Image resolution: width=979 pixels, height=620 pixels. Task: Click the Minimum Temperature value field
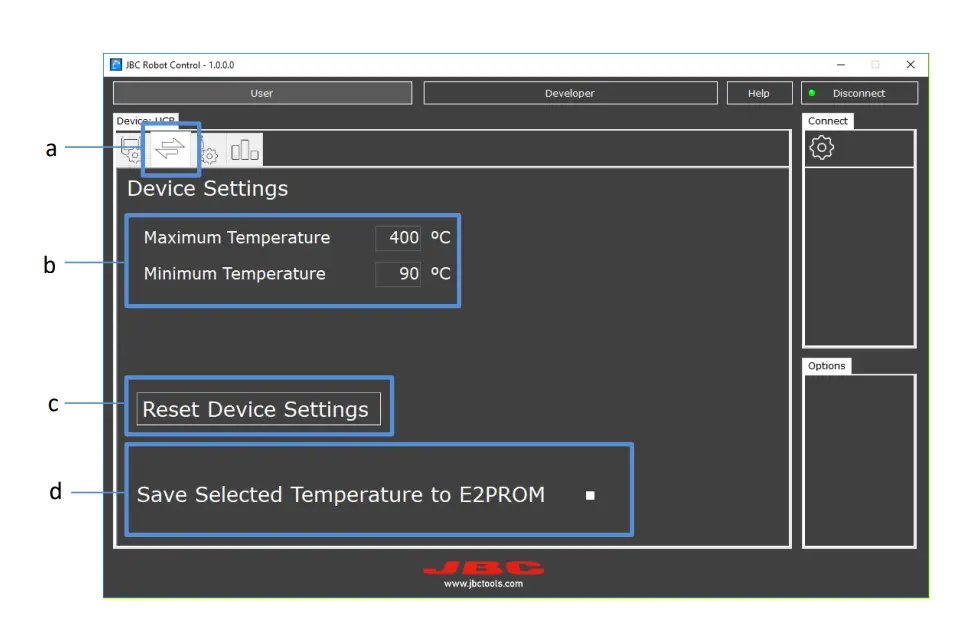click(397, 273)
